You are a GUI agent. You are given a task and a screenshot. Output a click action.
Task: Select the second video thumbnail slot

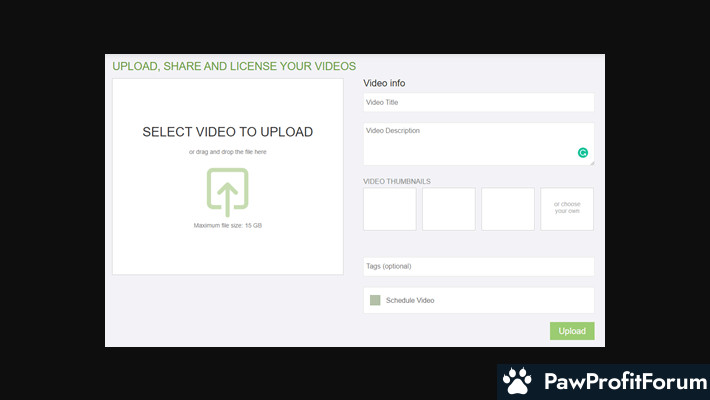coord(449,209)
